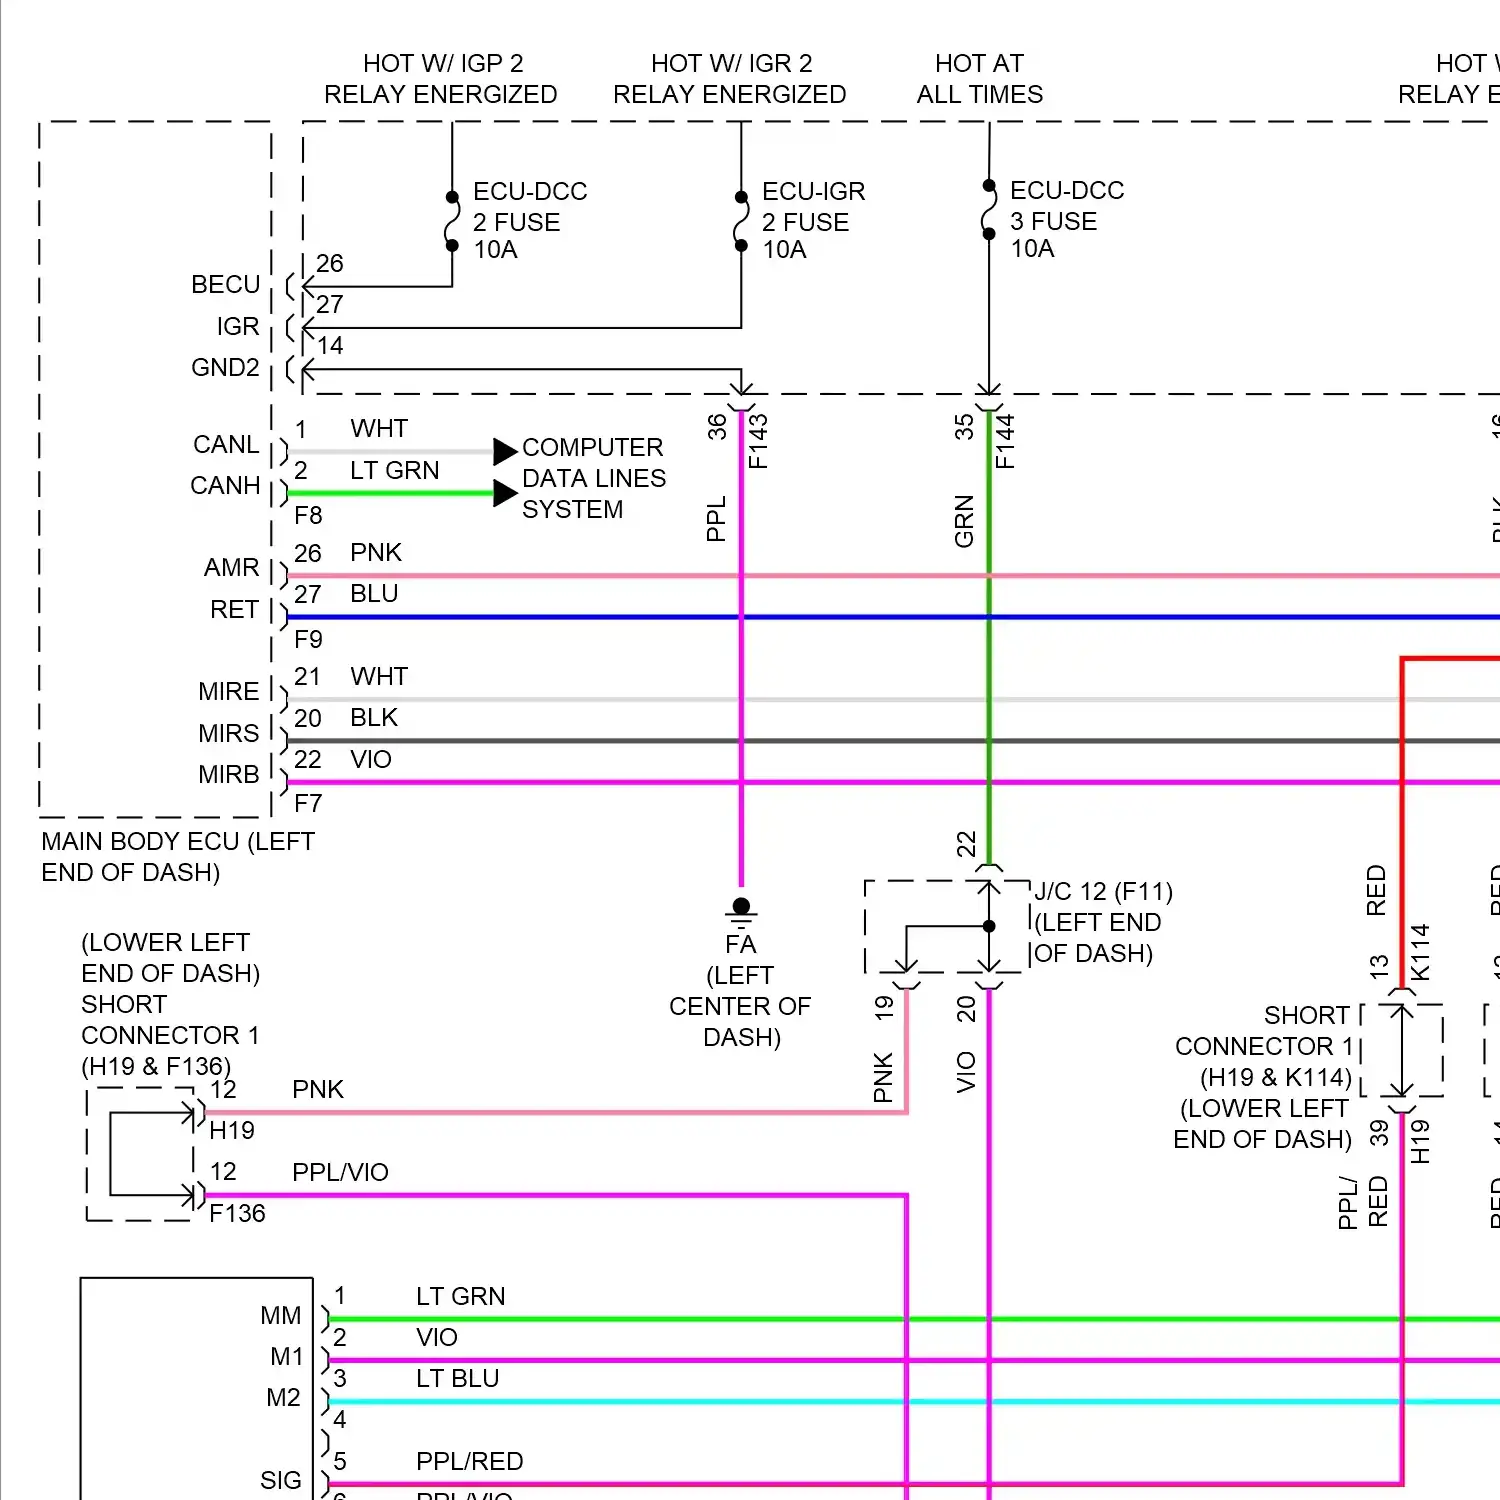This screenshot has height=1500, width=1500.
Task: Click the "CANL" terminal label
Action: click(x=226, y=445)
